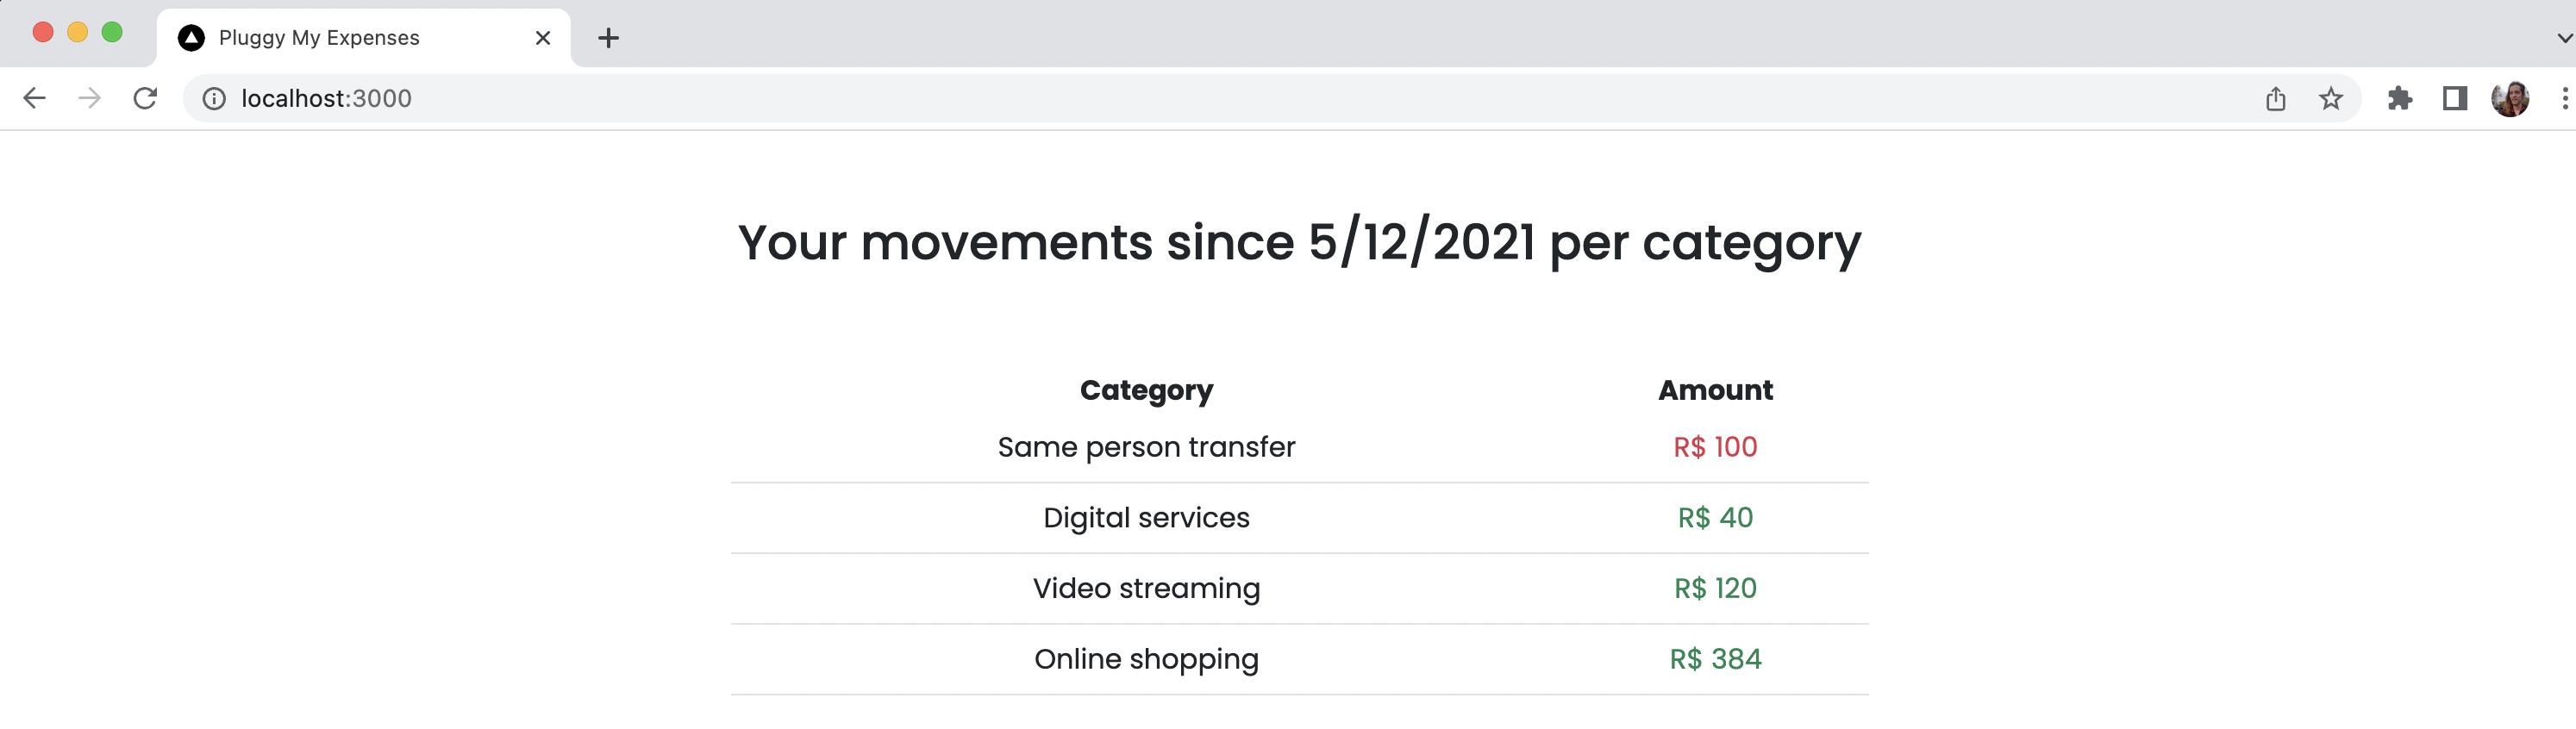Bookmark this page with the star icon
Viewport: 2576px width, 729px height.
tap(2330, 98)
